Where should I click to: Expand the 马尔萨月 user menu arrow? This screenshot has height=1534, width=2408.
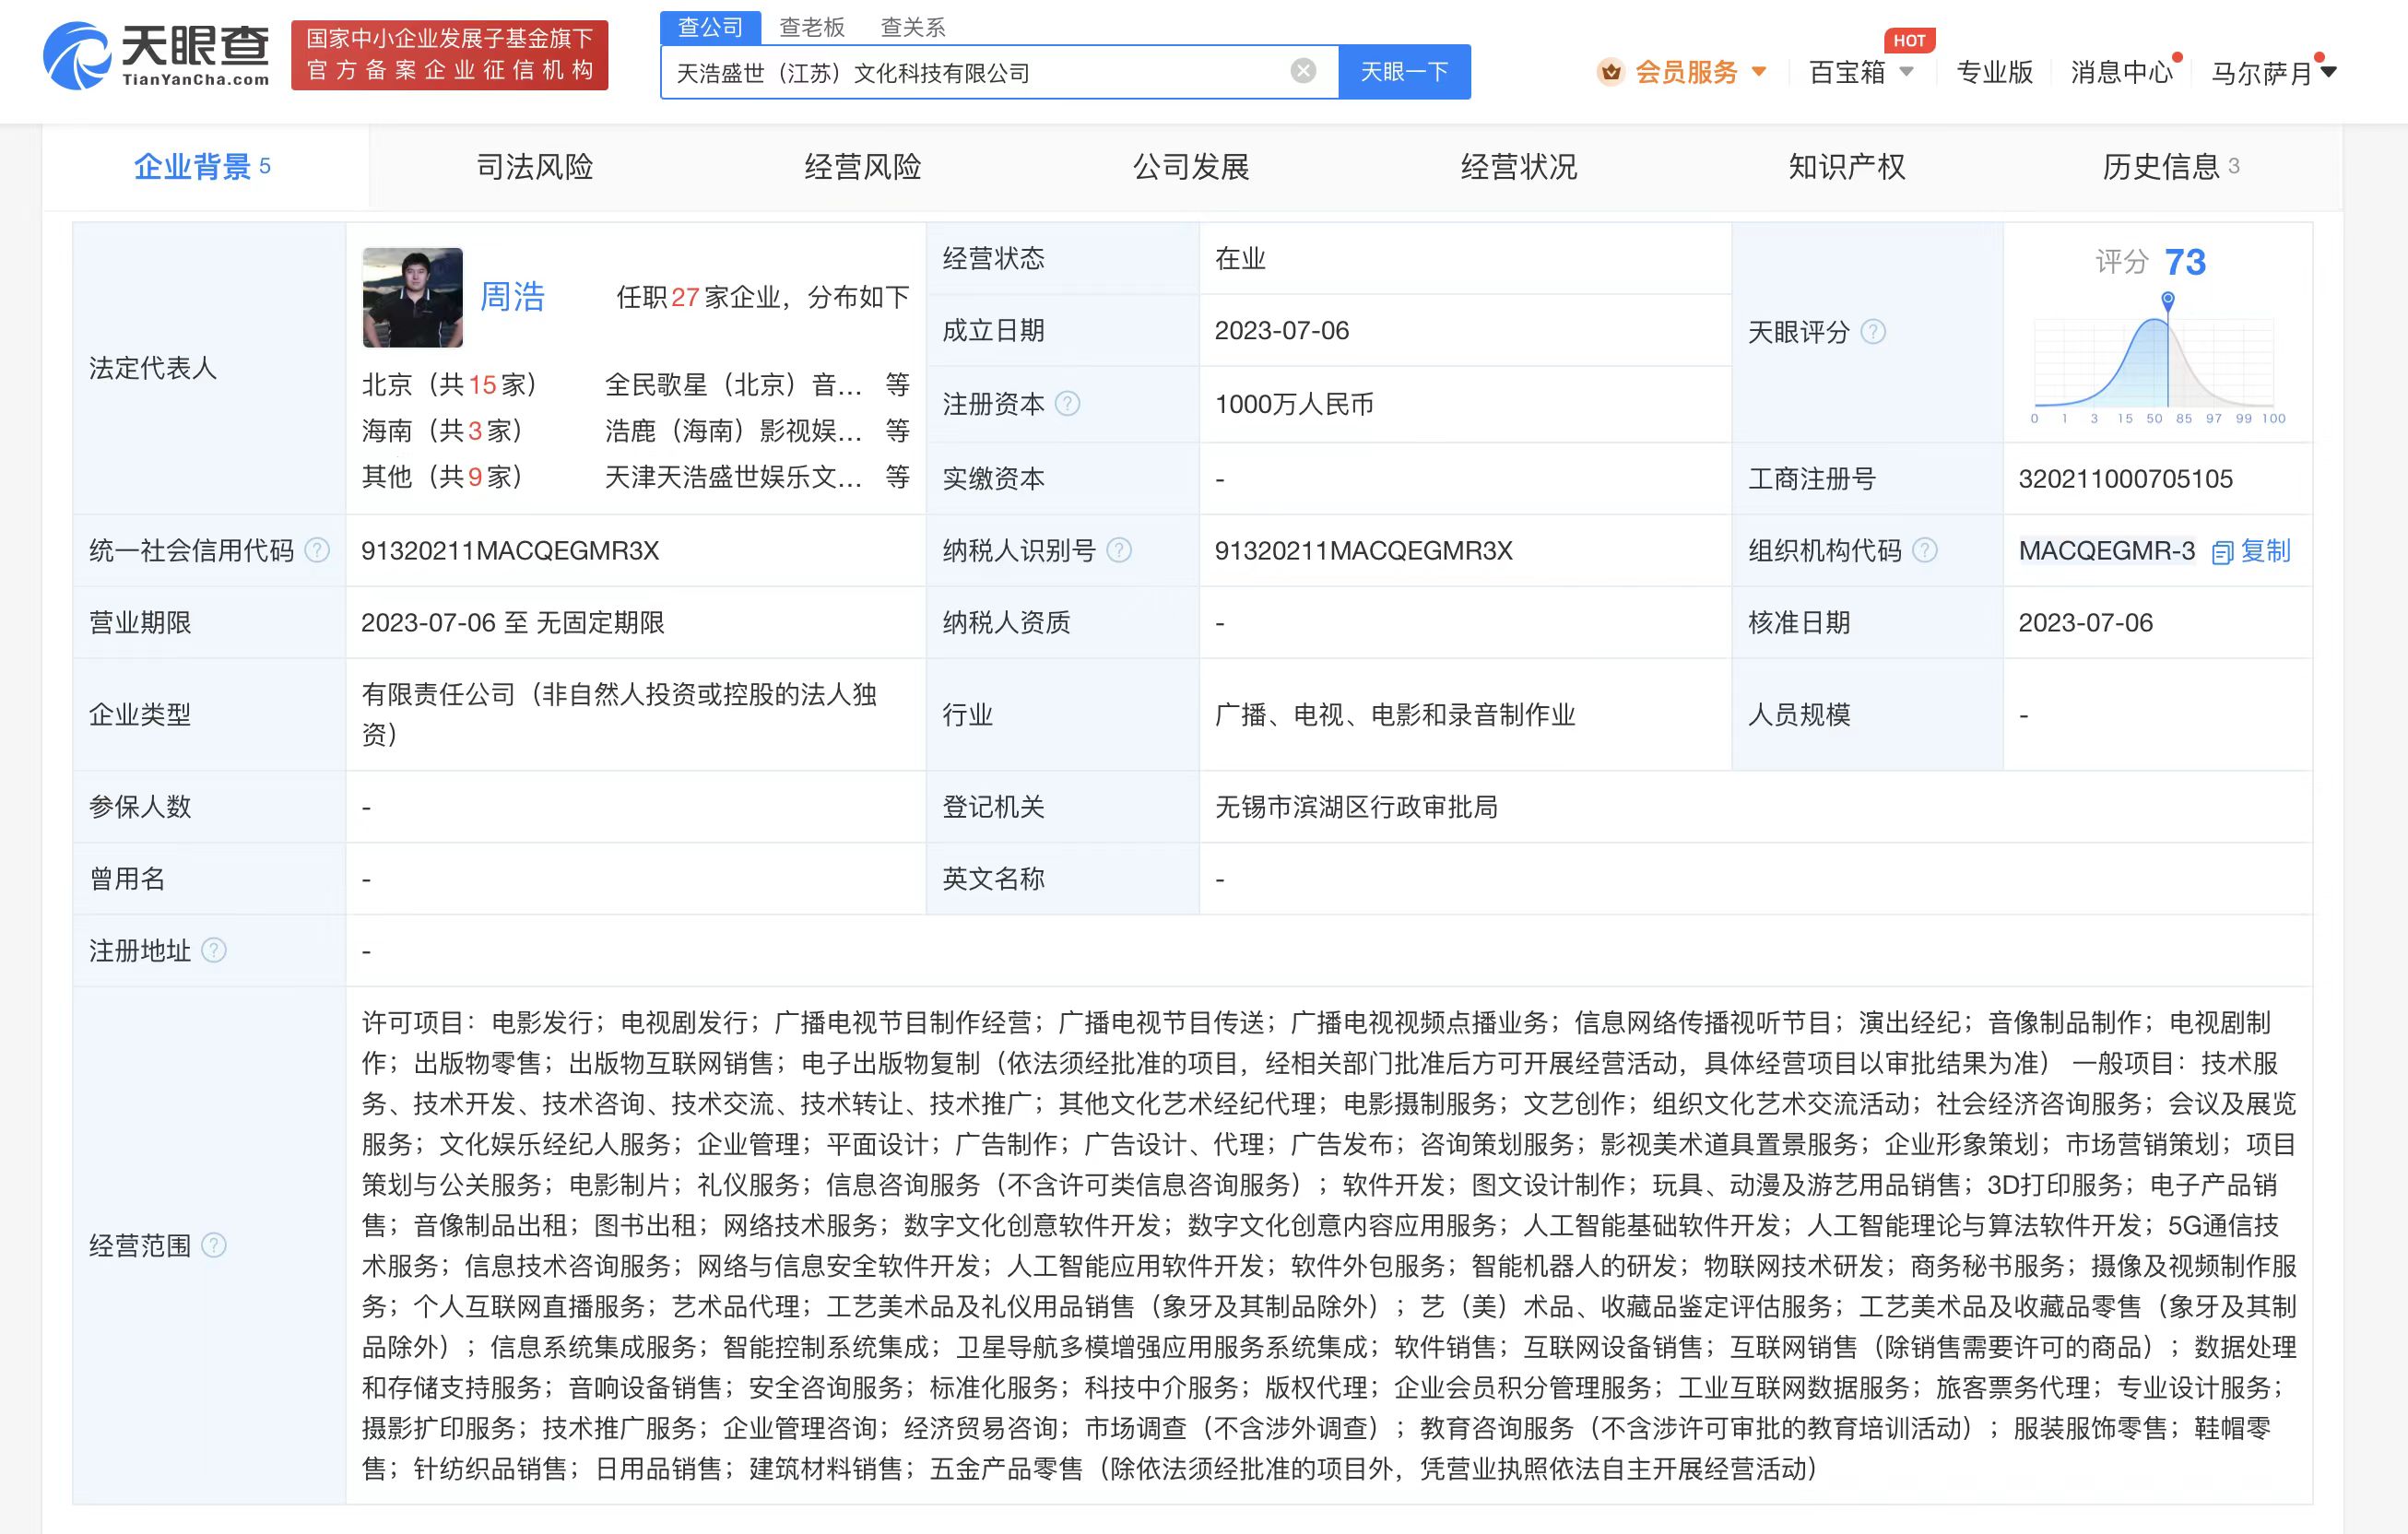[x=2328, y=72]
